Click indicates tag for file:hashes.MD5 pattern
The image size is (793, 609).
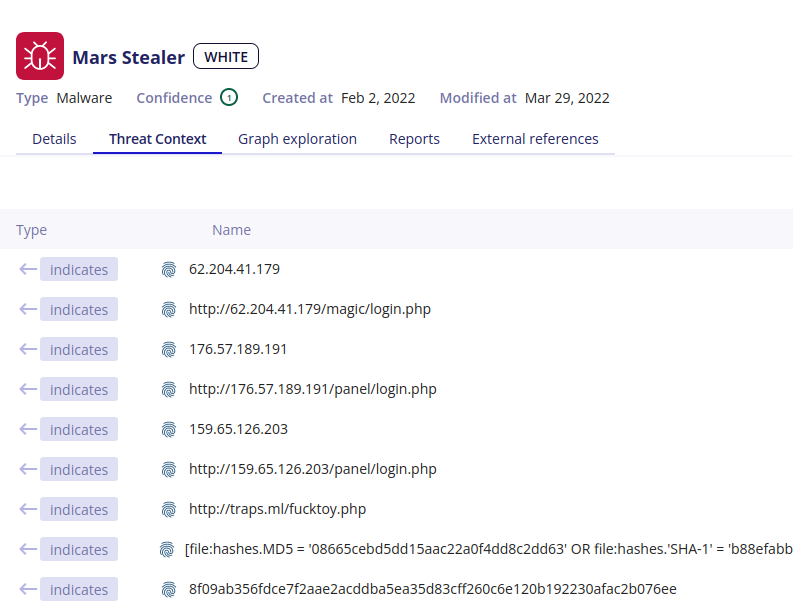coord(79,549)
